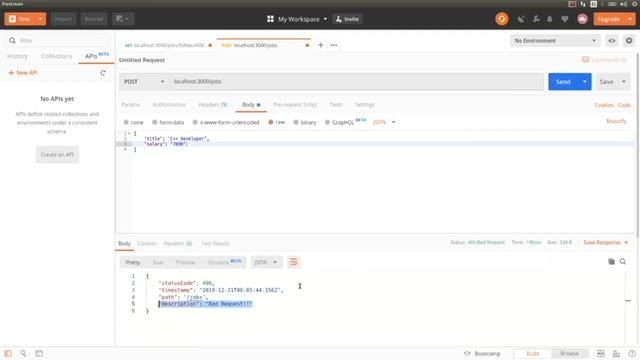Open the Pre-request Script tab
This screenshot has width=640, height=360.
[295, 105]
